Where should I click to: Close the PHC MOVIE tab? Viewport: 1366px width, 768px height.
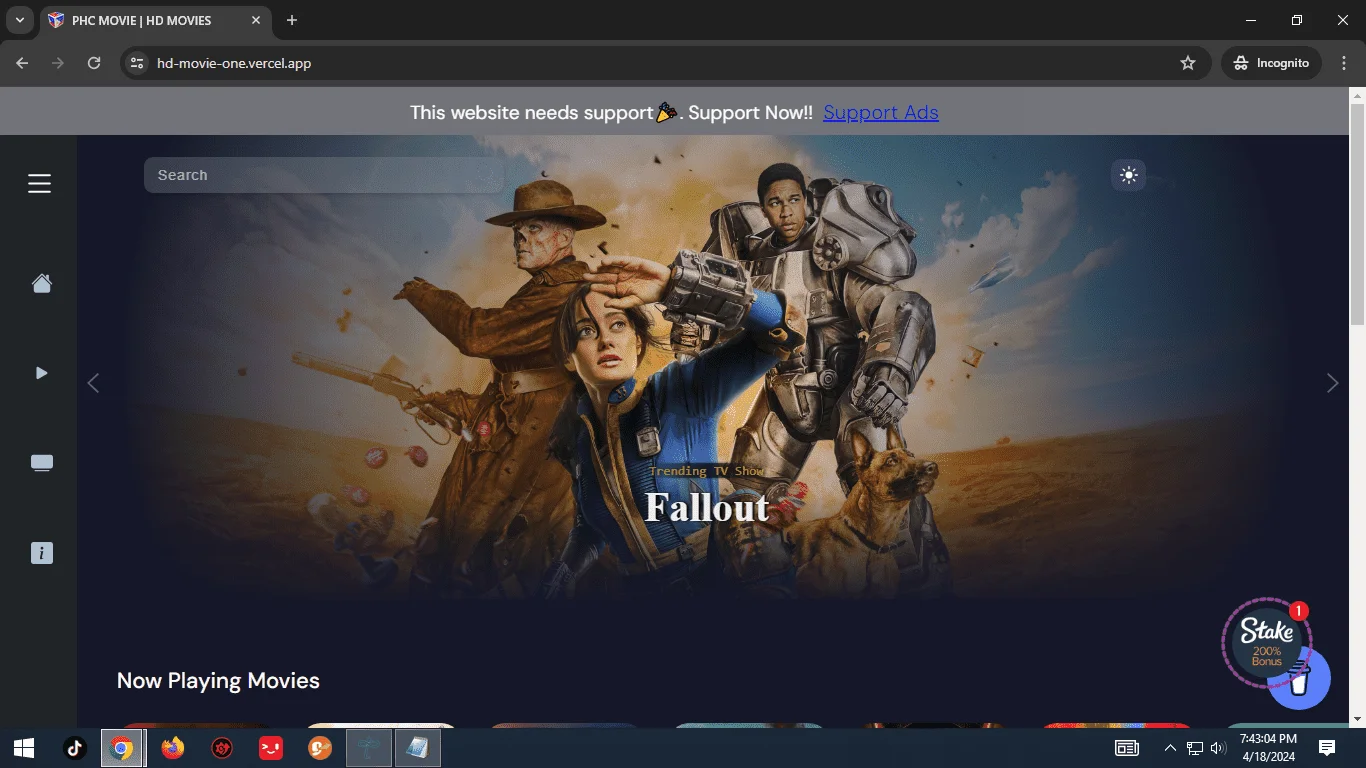(x=256, y=20)
